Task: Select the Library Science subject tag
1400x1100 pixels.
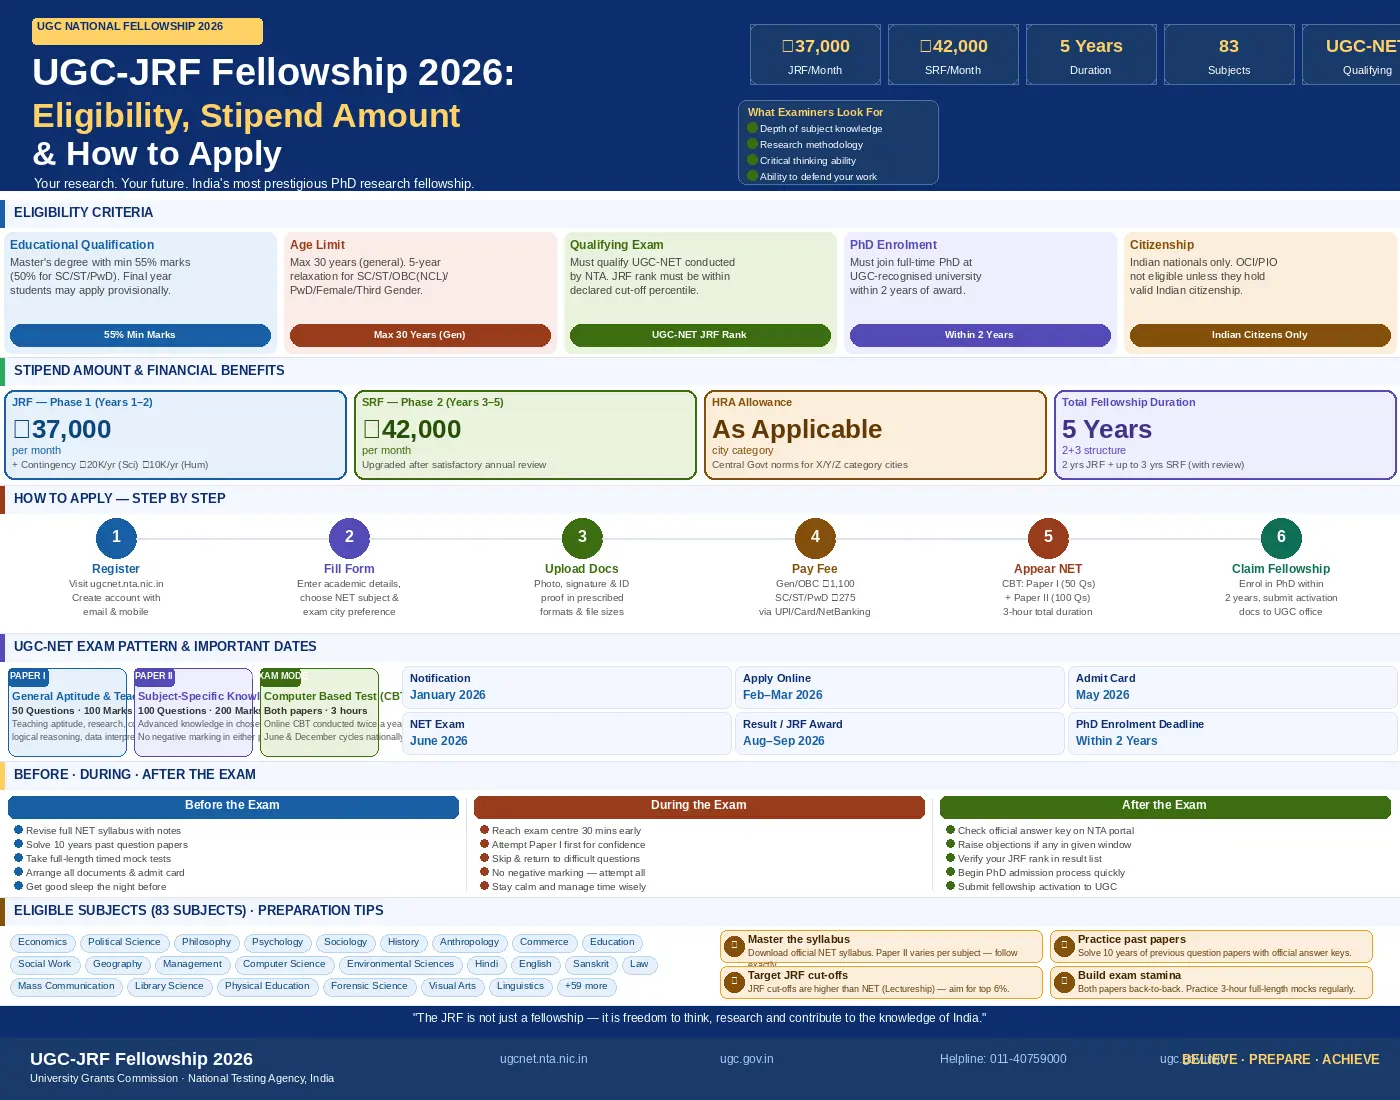Action: pyautogui.click(x=169, y=986)
